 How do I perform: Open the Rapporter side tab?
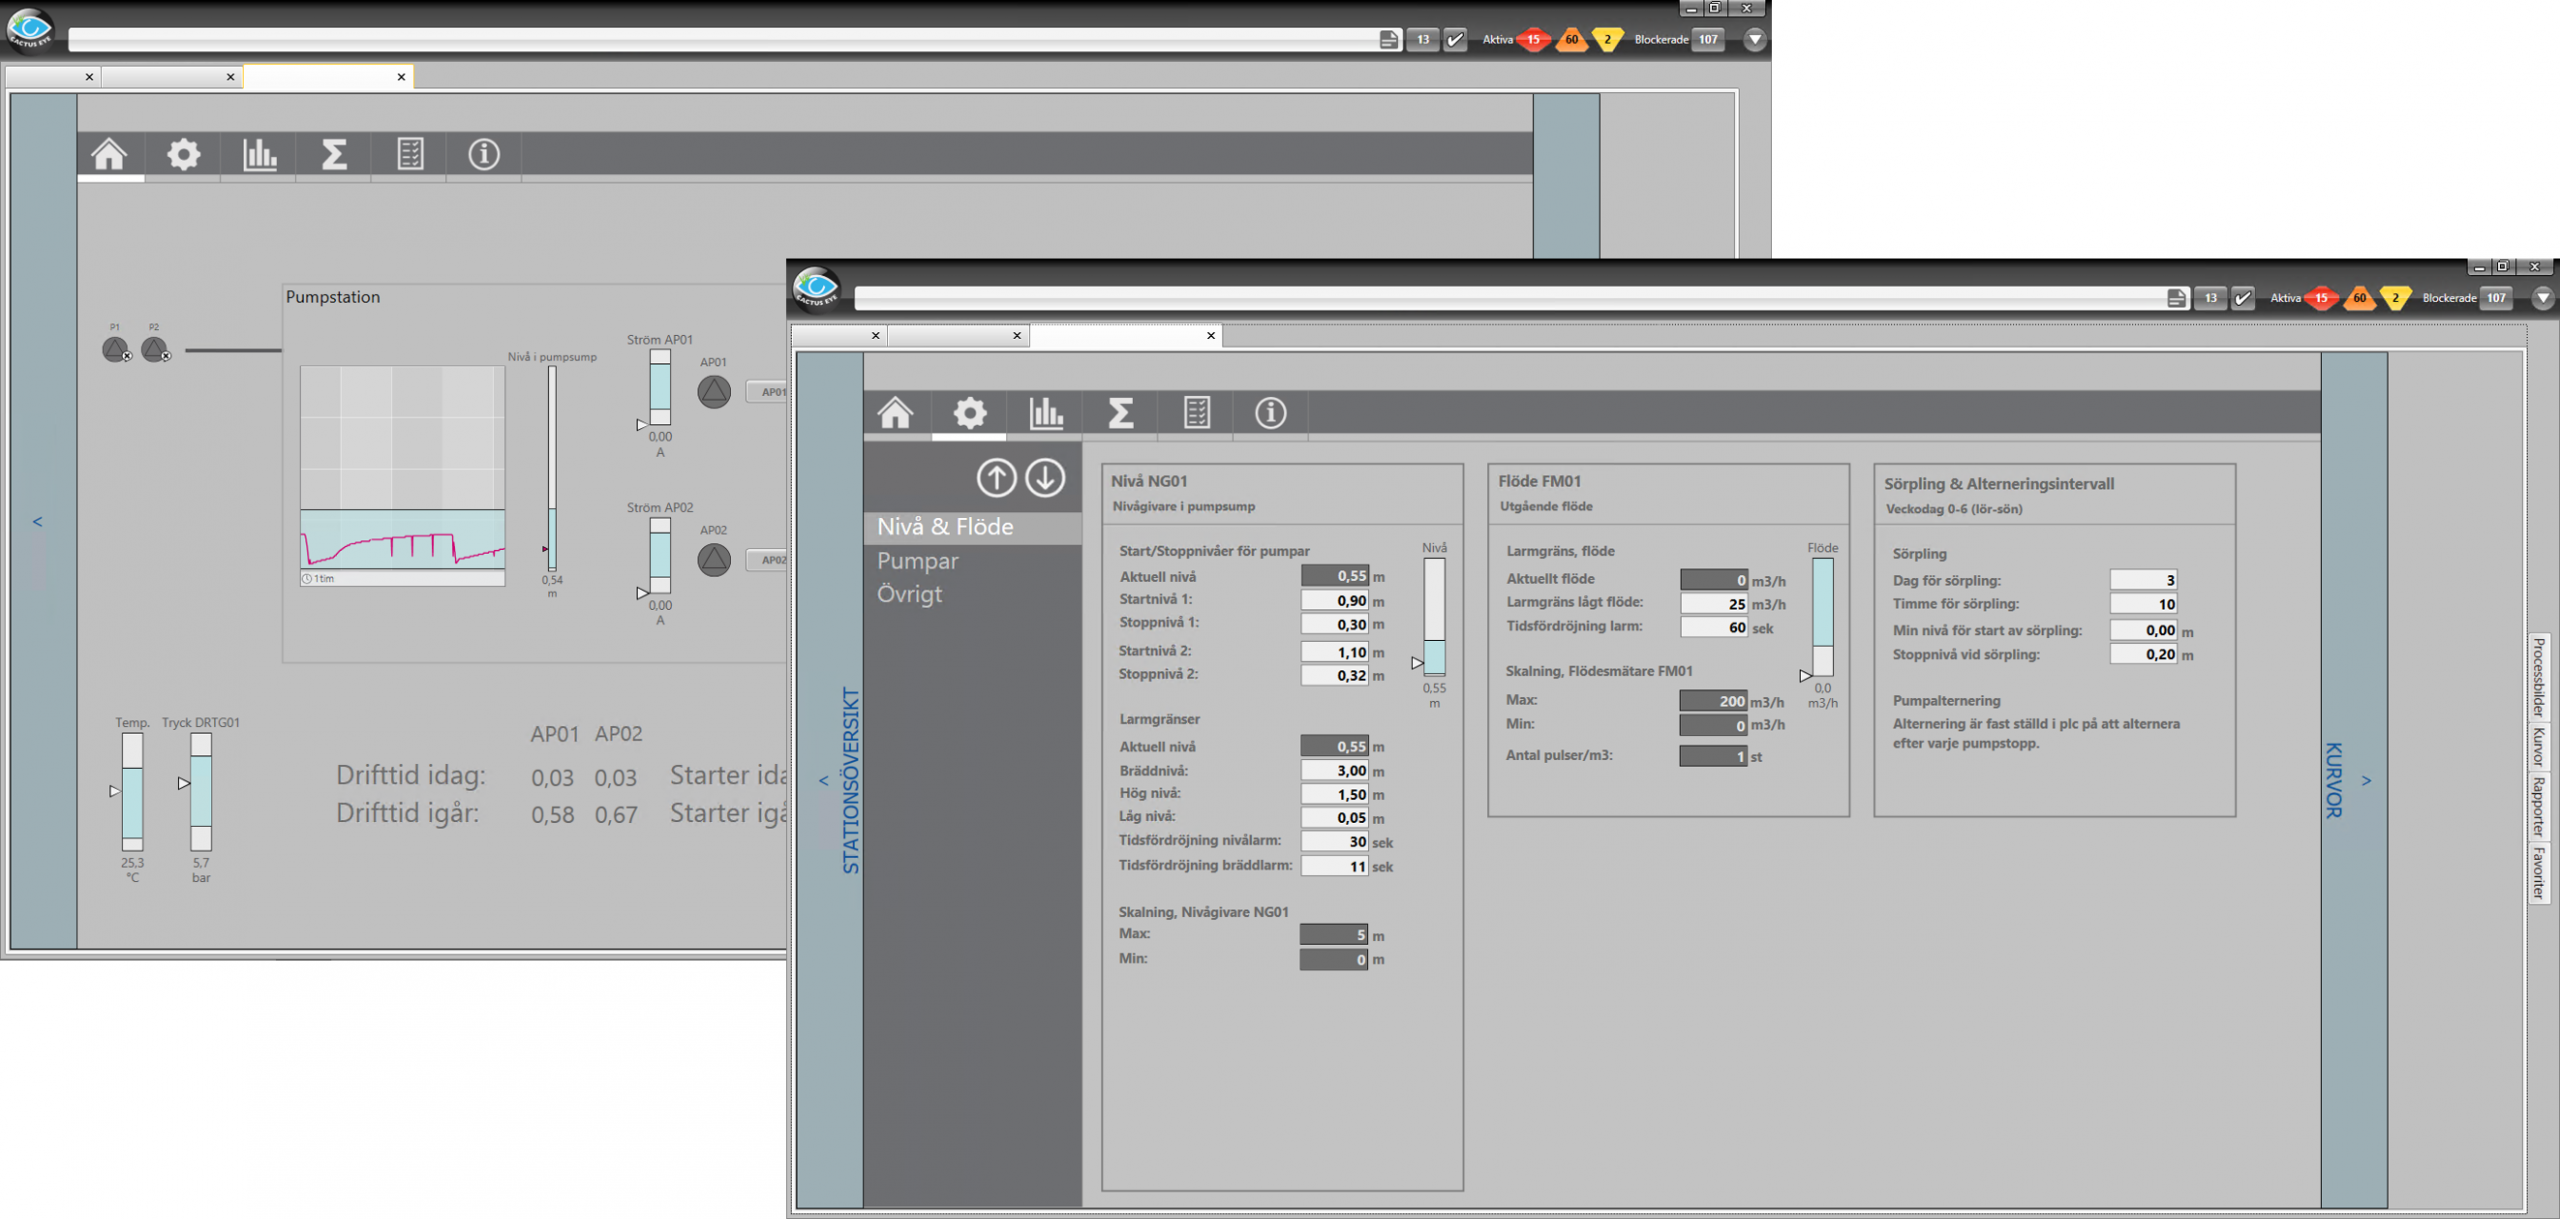(2538, 806)
